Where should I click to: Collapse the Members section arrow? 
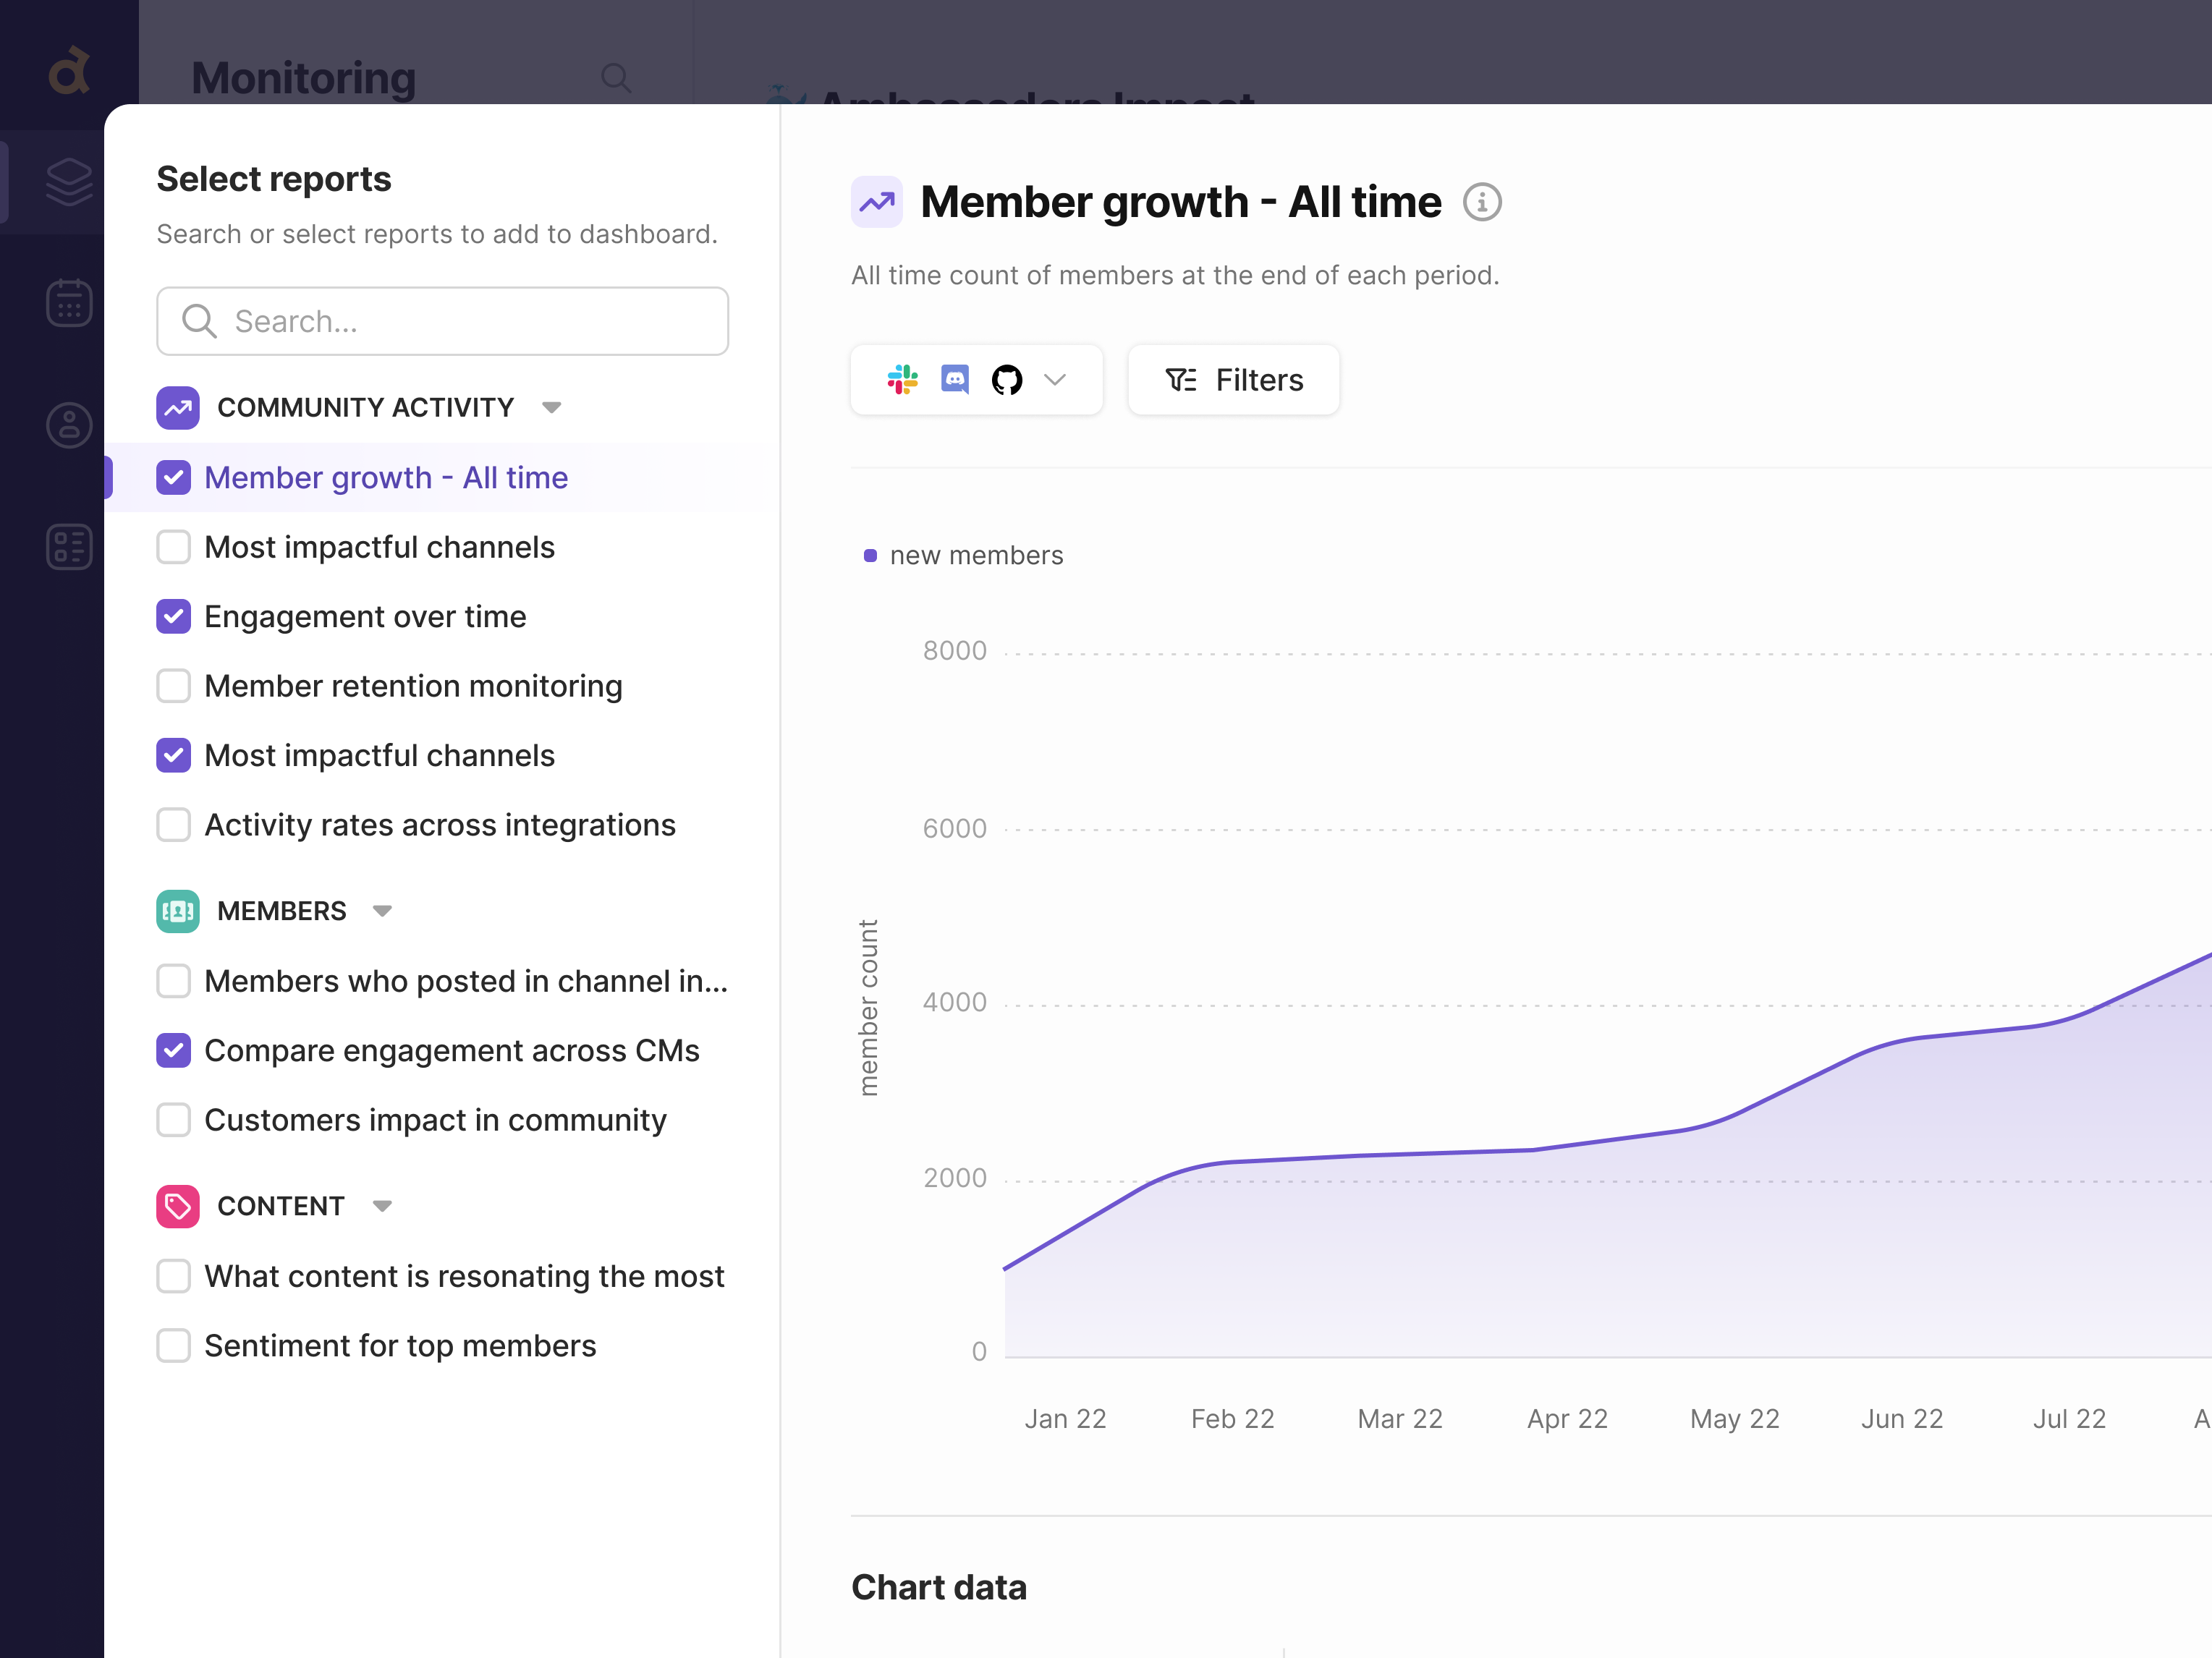pos(382,911)
